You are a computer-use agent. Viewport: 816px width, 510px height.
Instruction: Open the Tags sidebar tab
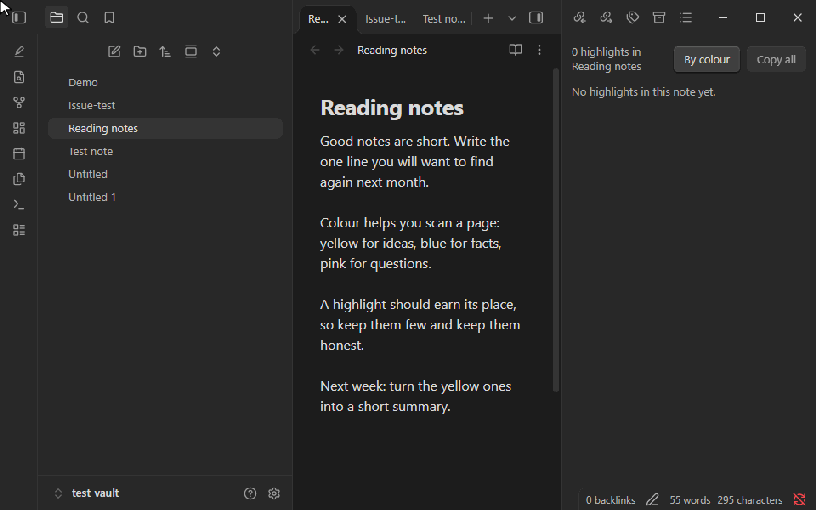pyautogui.click(x=633, y=18)
